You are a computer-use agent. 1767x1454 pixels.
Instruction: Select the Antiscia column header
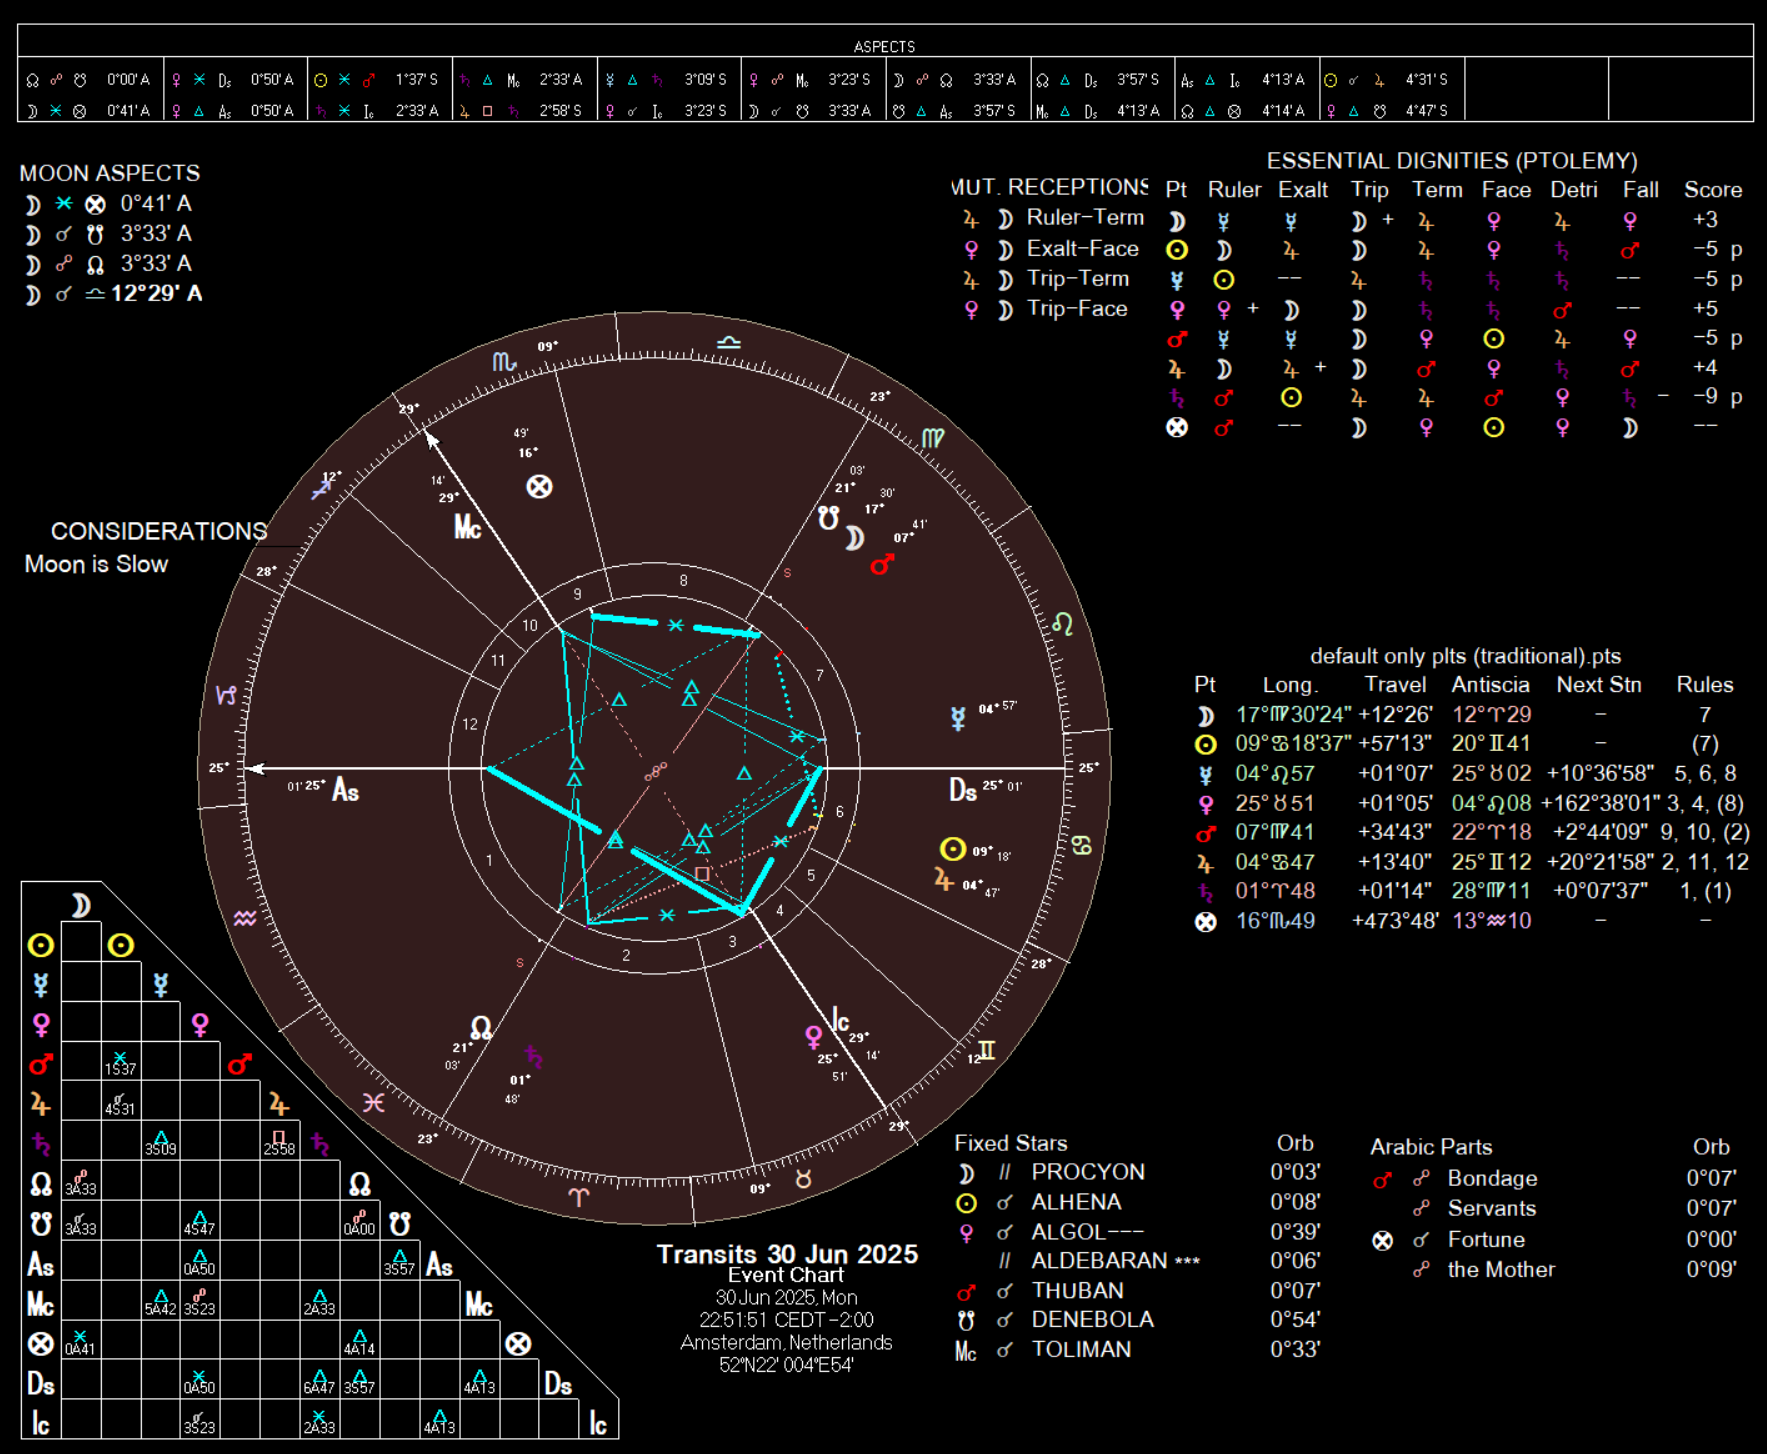click(x=1491, y=685)
